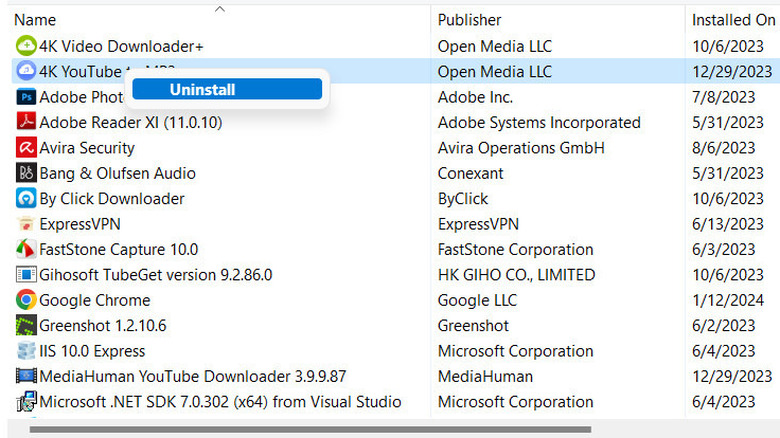Select the By Click Downloader entry
780x438 pixels.
(x=111, y=199)
